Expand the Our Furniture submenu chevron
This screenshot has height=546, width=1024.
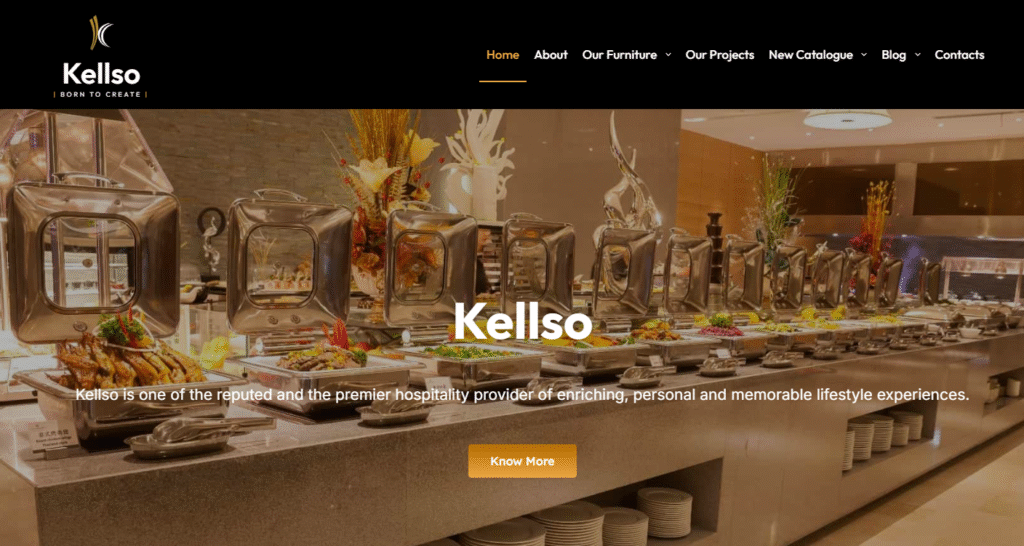668,55
